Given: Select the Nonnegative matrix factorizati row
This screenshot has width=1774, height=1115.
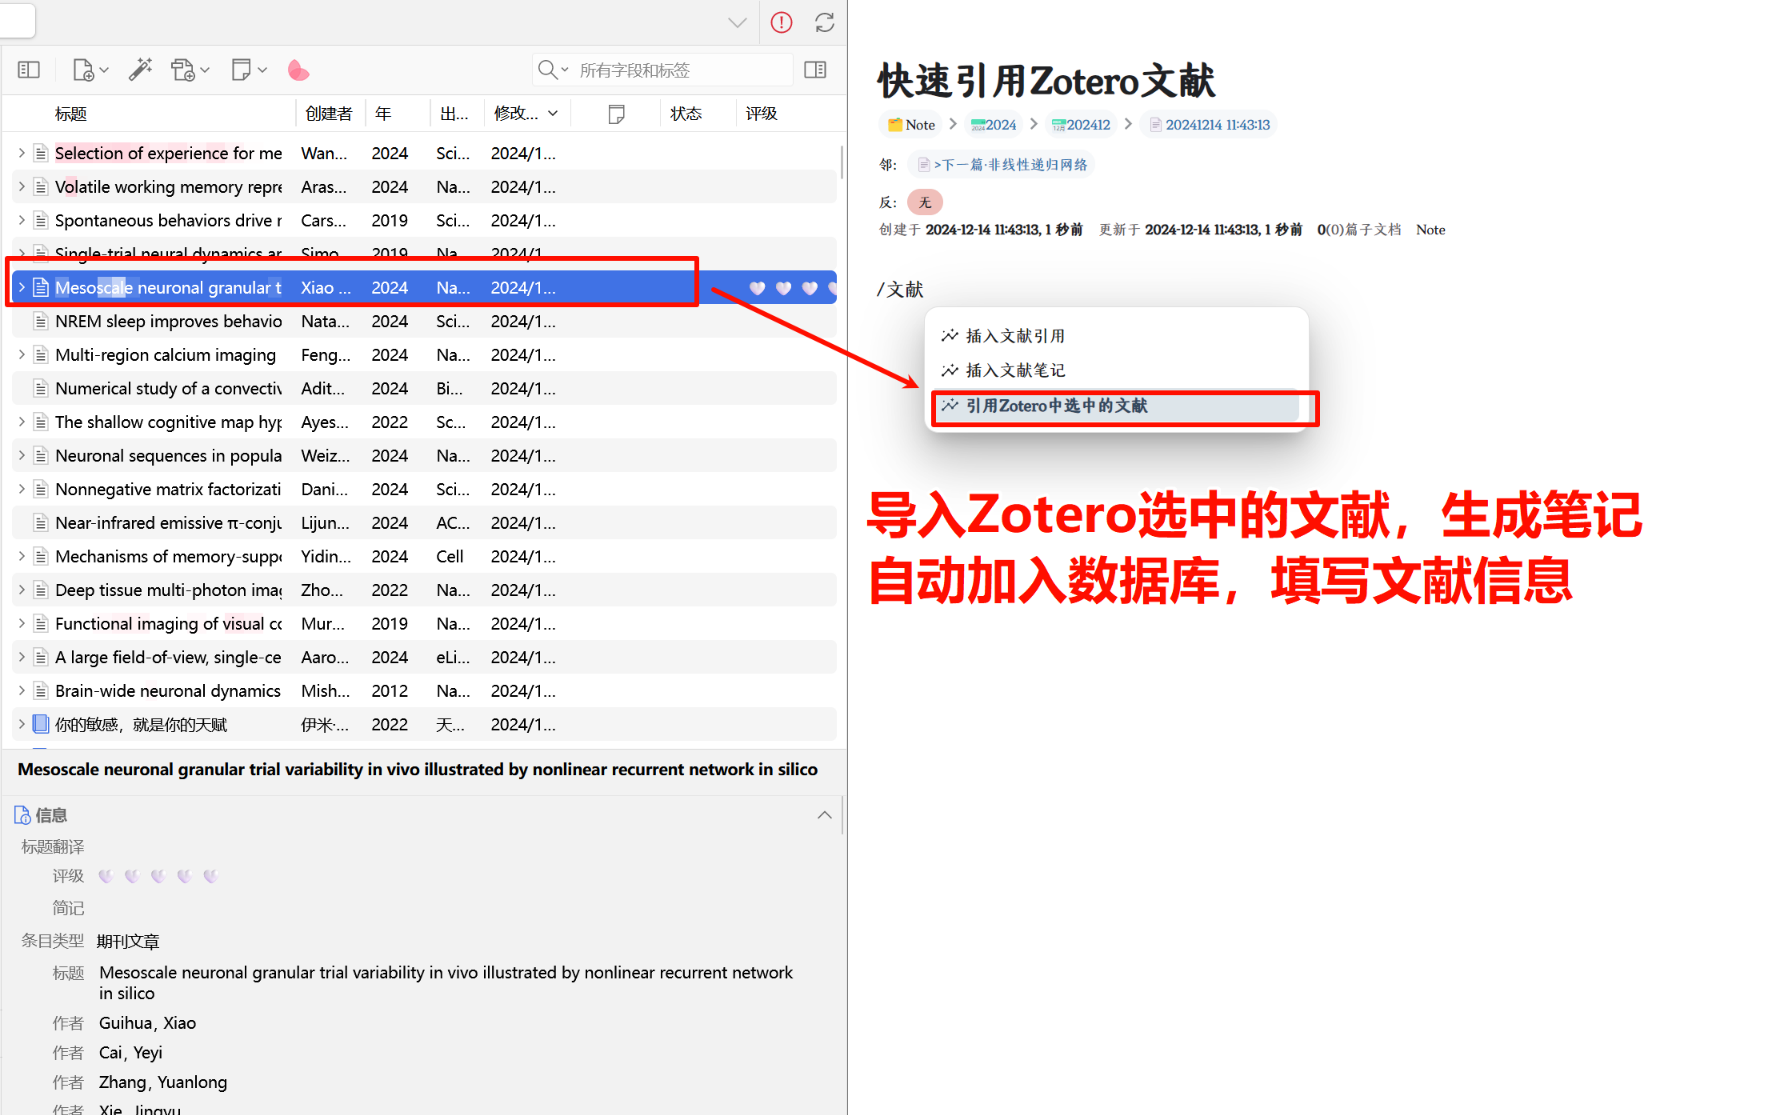Looking at the screenshot, I should point(424,489).
